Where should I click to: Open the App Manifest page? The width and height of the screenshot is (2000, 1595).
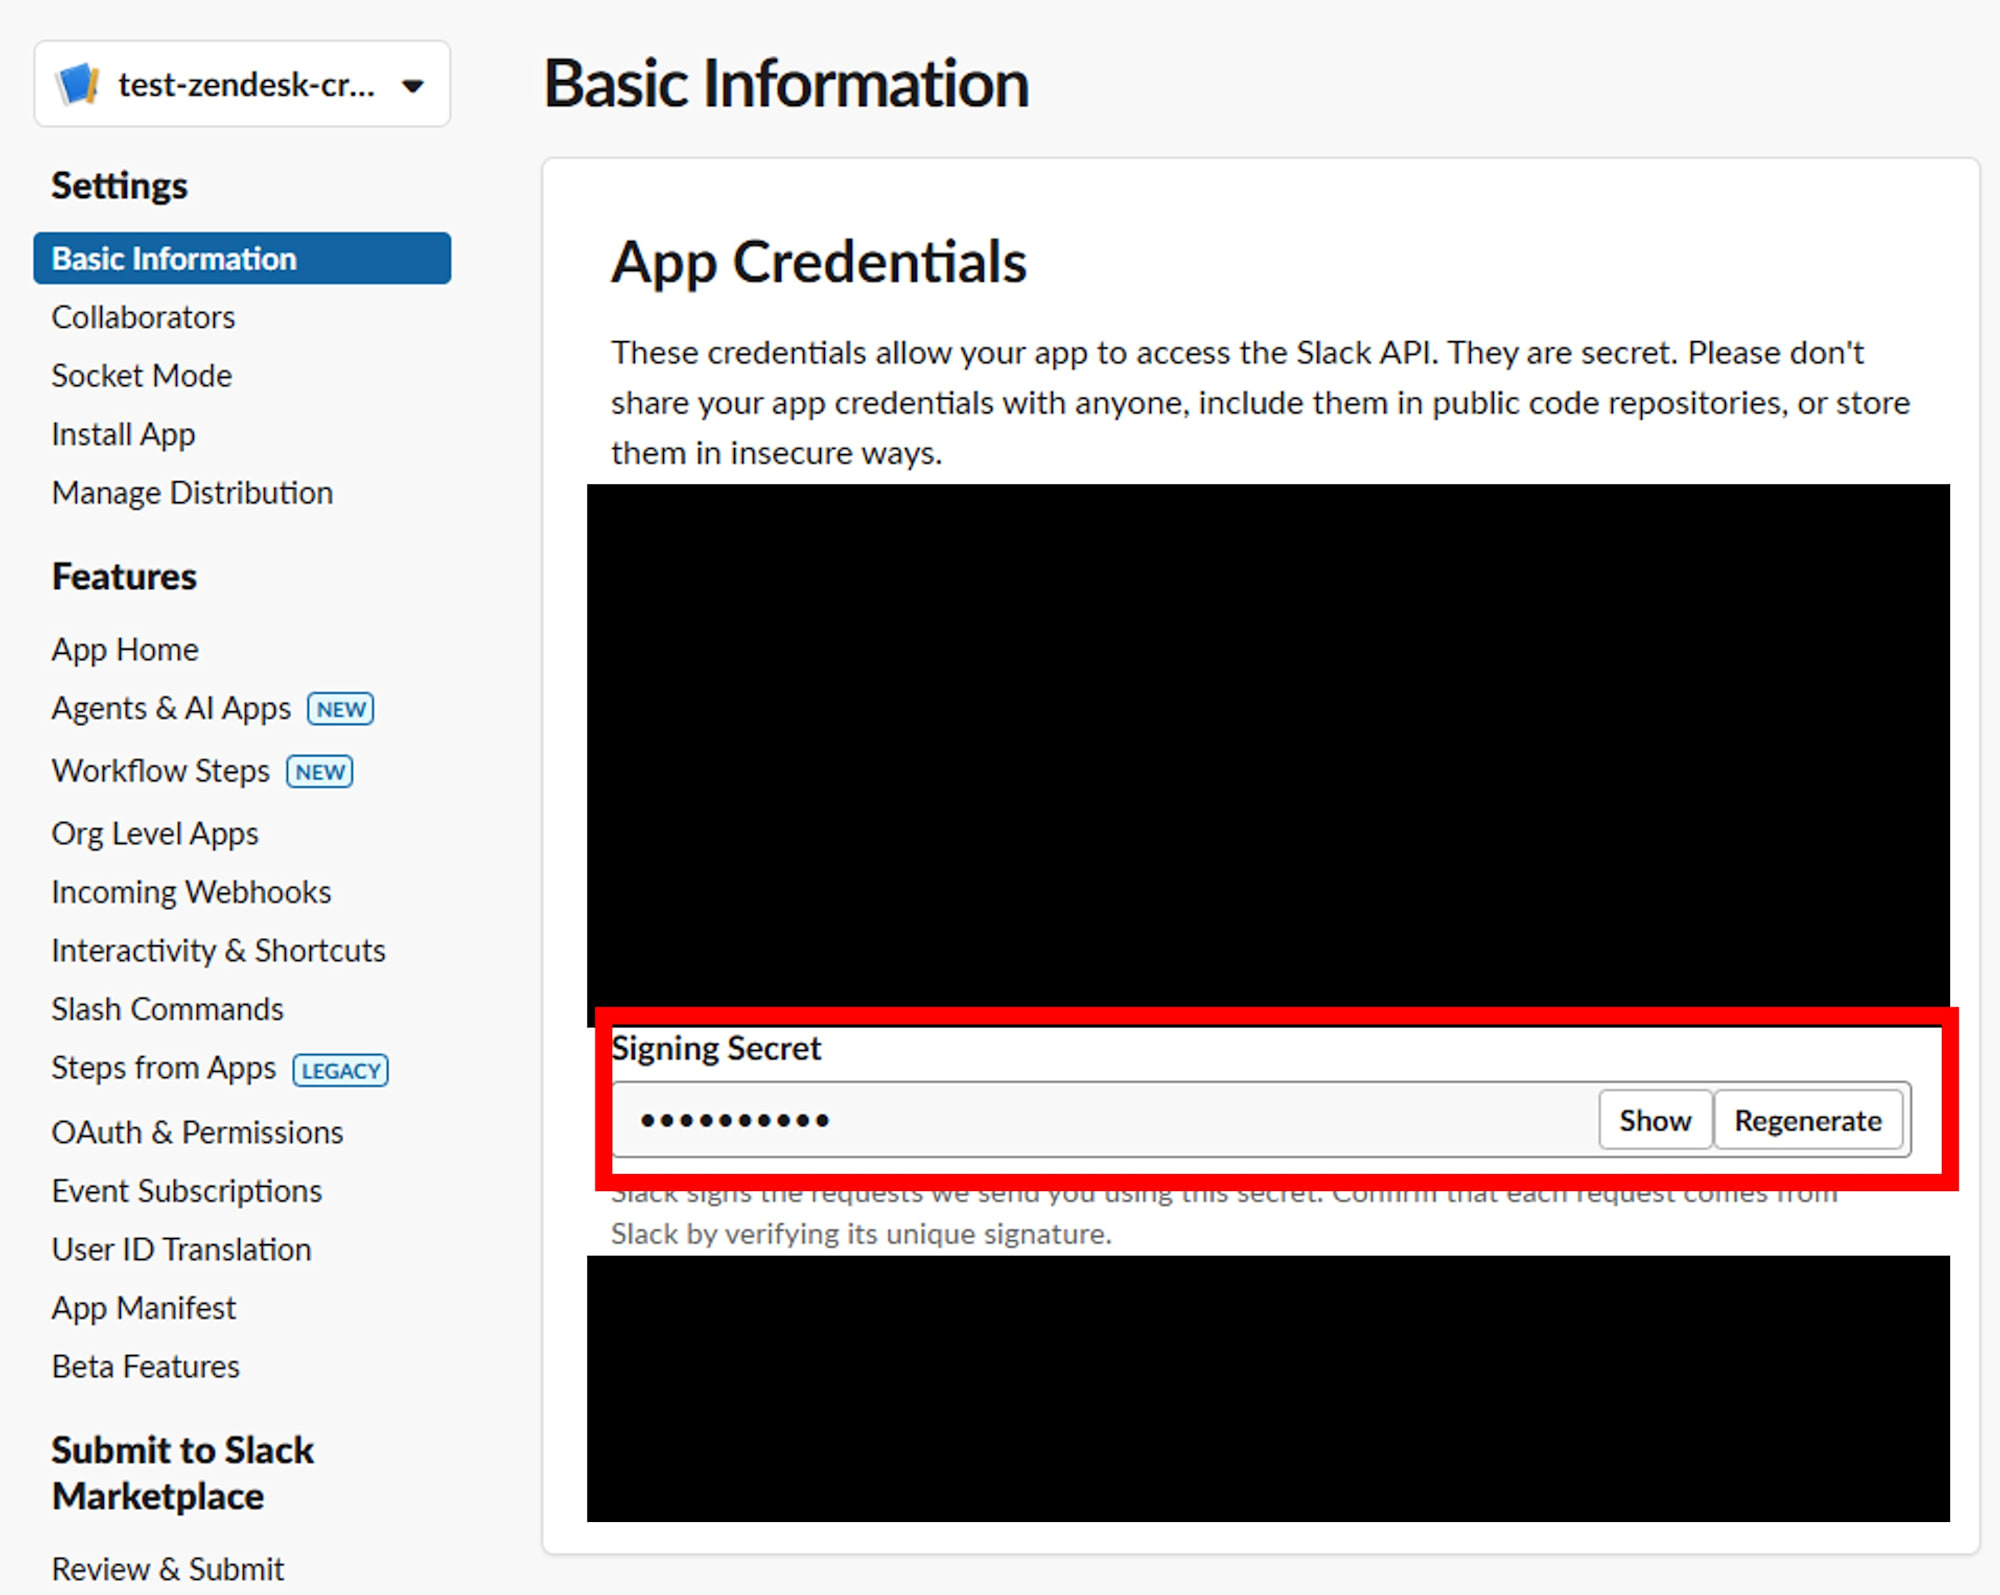pos(144,1308)
